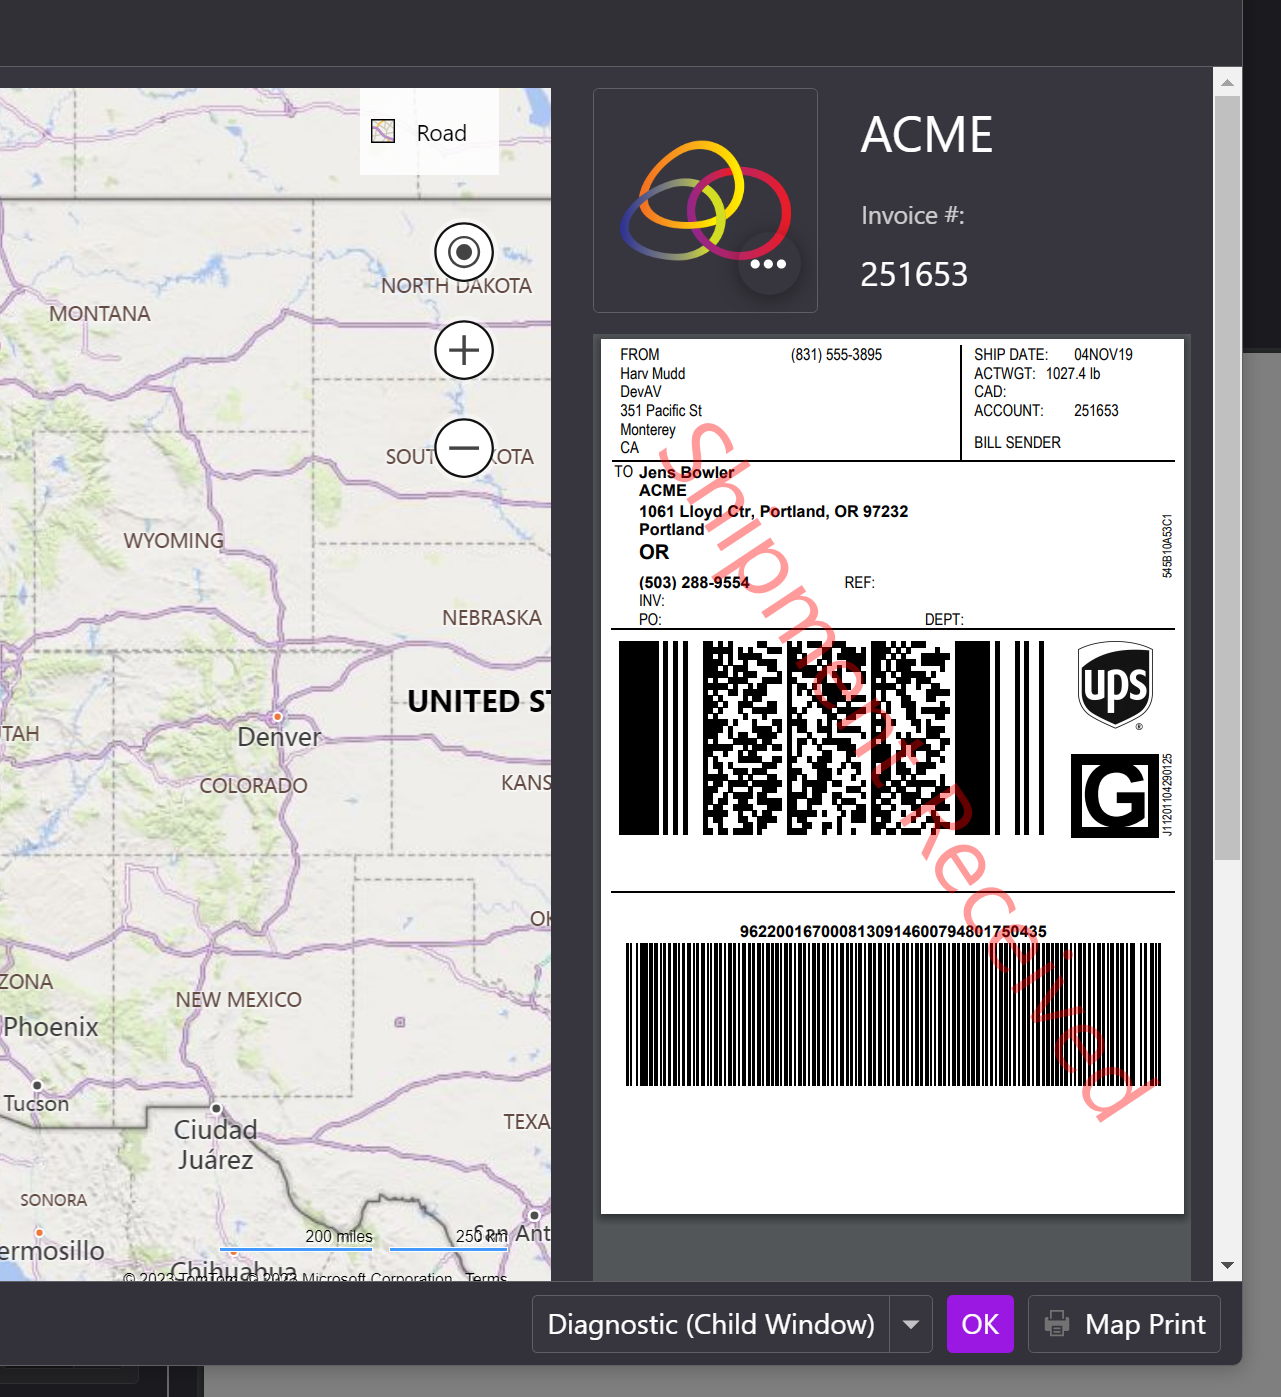Click the G service icon on label

(1114, 796)
